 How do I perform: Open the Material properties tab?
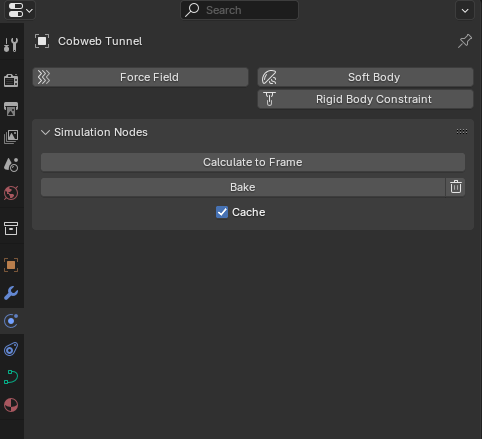point(11,405)
